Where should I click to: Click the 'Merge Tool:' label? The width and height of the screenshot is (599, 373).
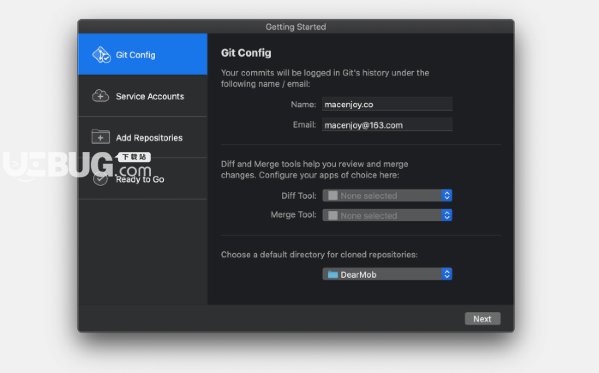tap(293, 215)
